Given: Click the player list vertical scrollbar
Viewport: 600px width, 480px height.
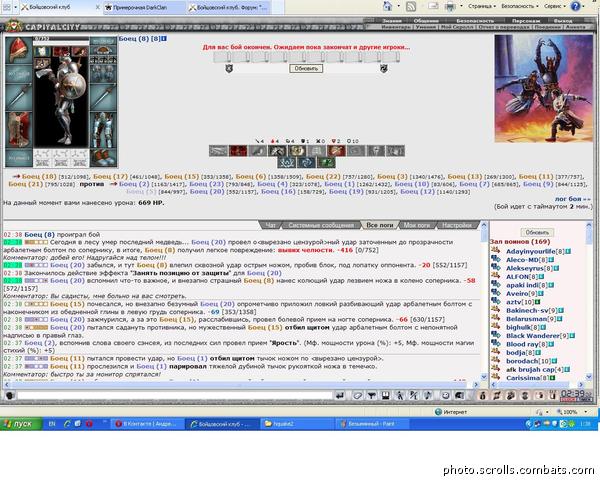Looking at the screenshot, I should [589, 301].
